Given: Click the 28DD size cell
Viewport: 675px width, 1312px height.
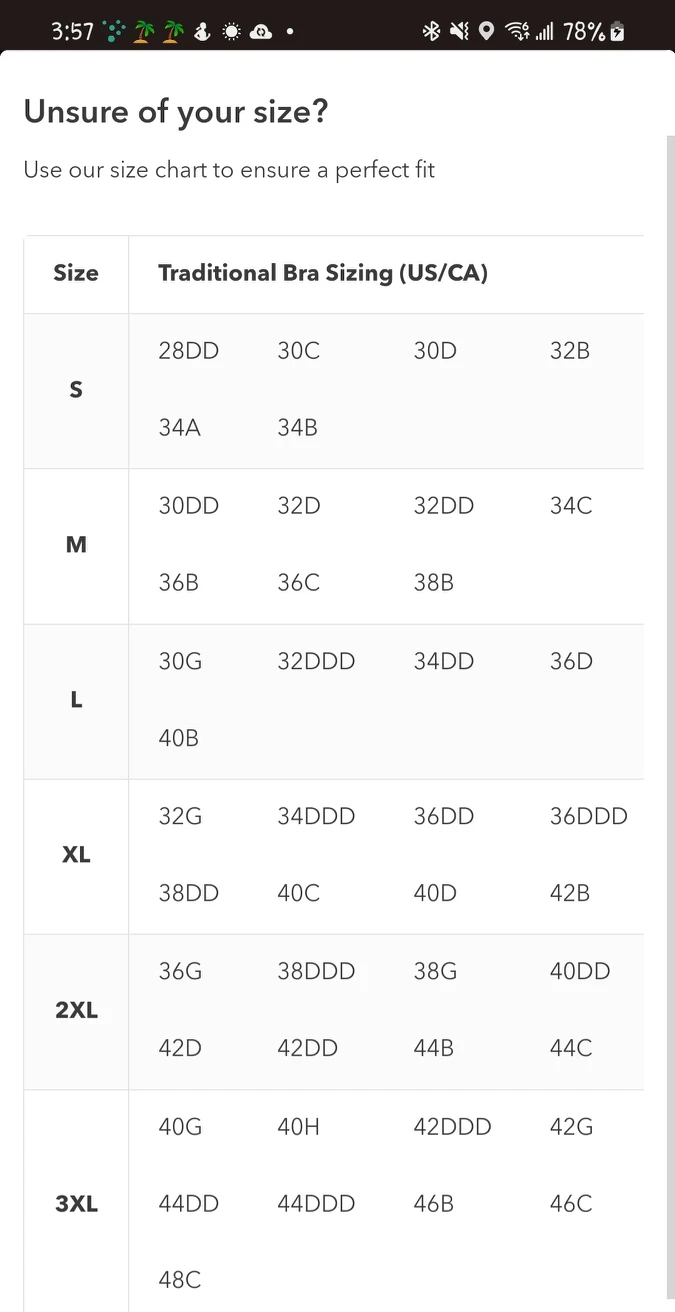Looking at the screenshot, I should (x=188, y=351).
